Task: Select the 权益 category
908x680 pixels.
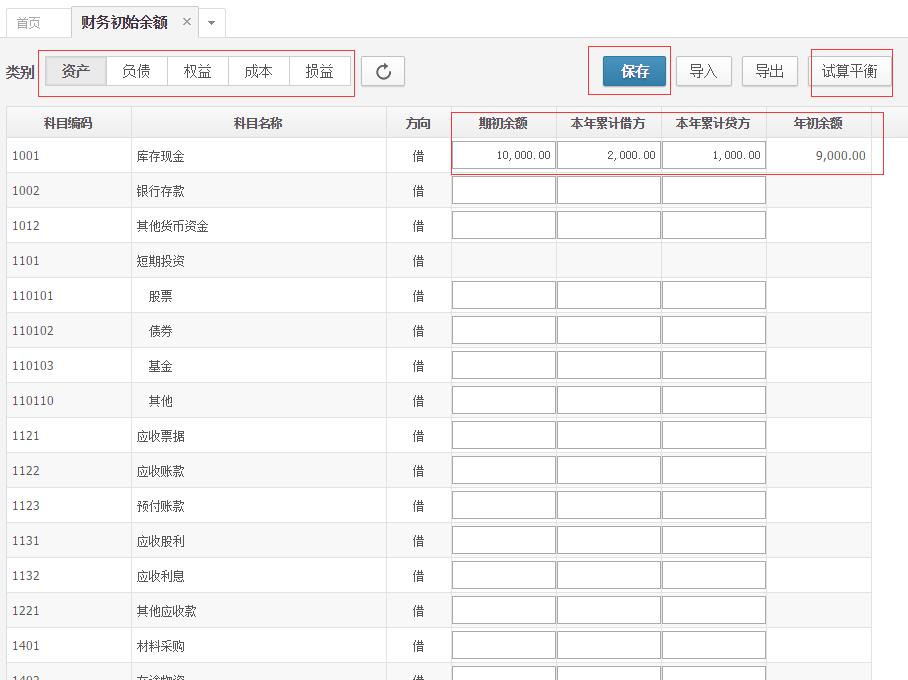Action: tap(197, 71)
